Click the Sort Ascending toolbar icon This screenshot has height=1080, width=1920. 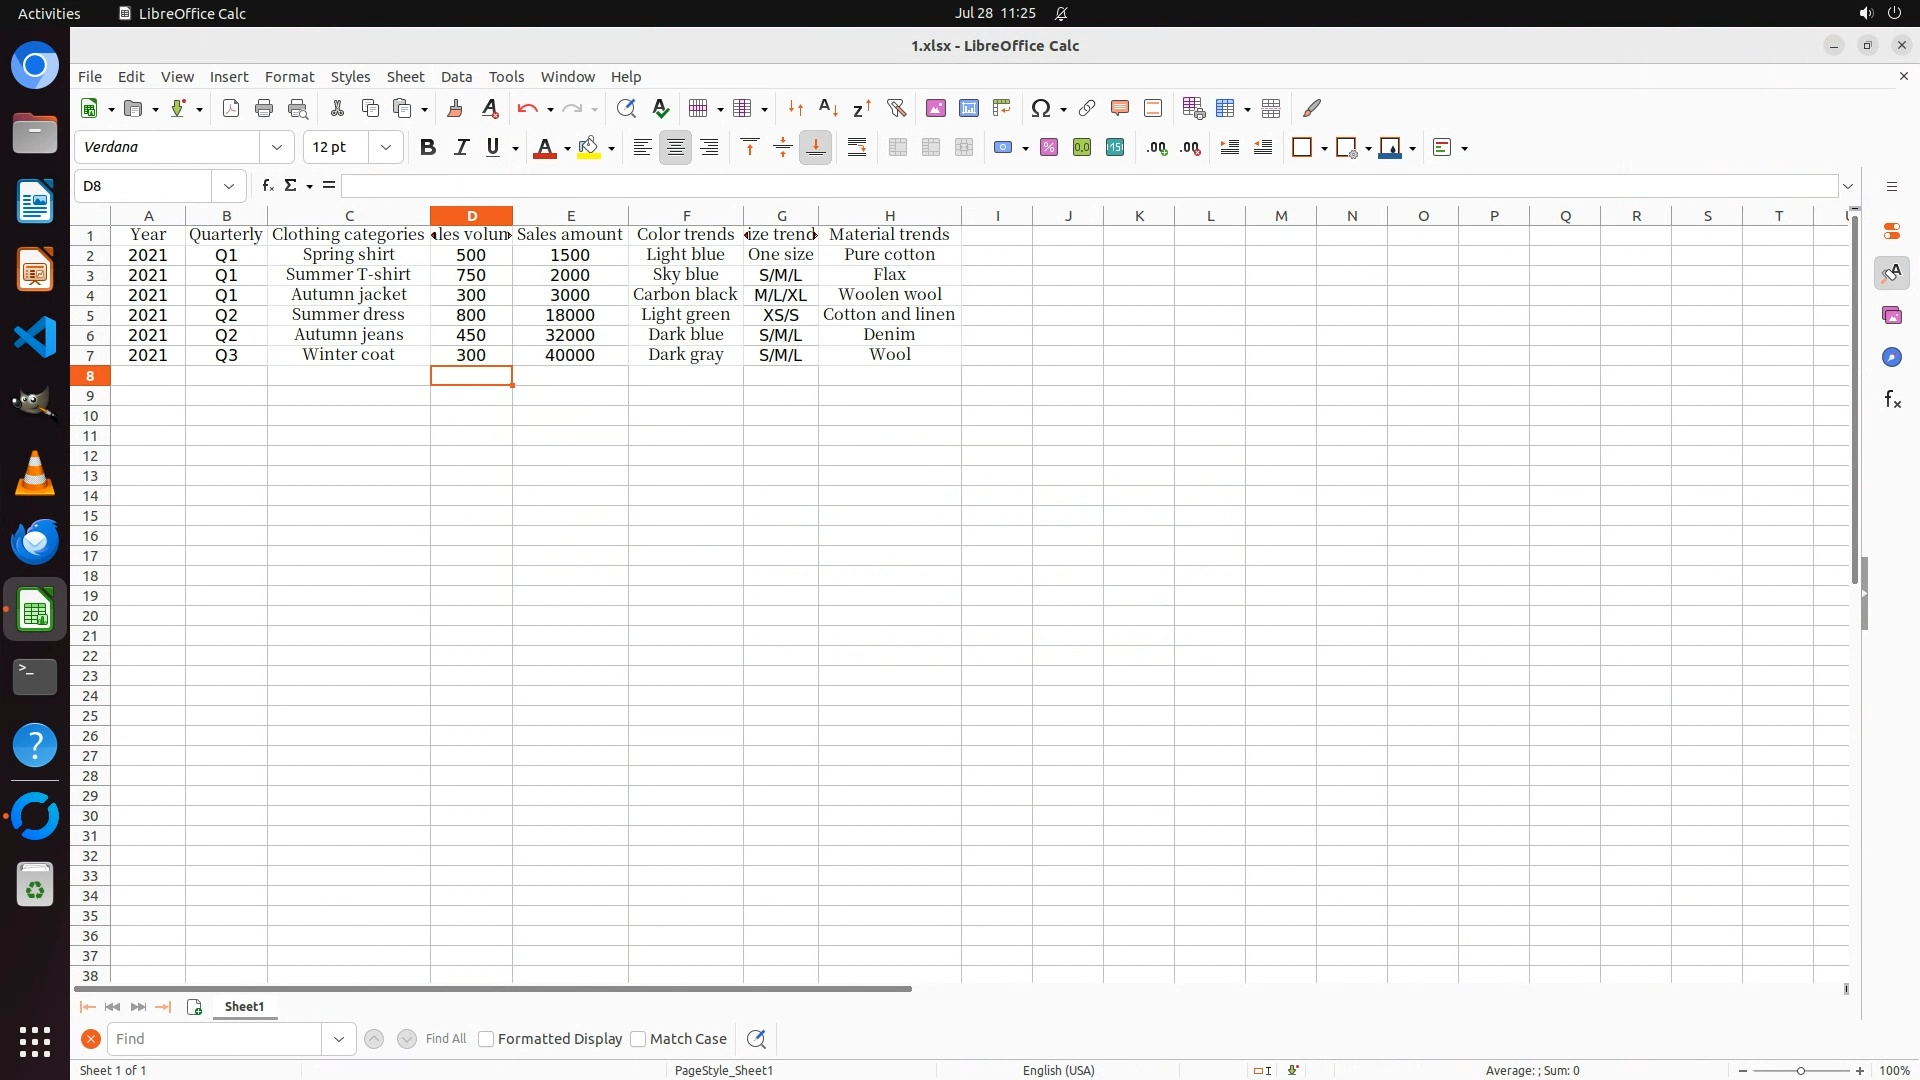828,108
